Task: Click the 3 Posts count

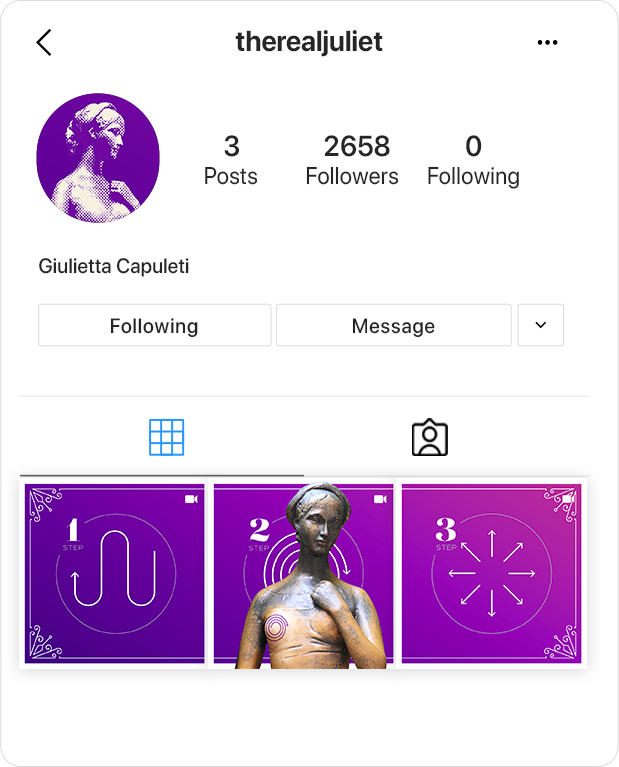Action: 231,160
